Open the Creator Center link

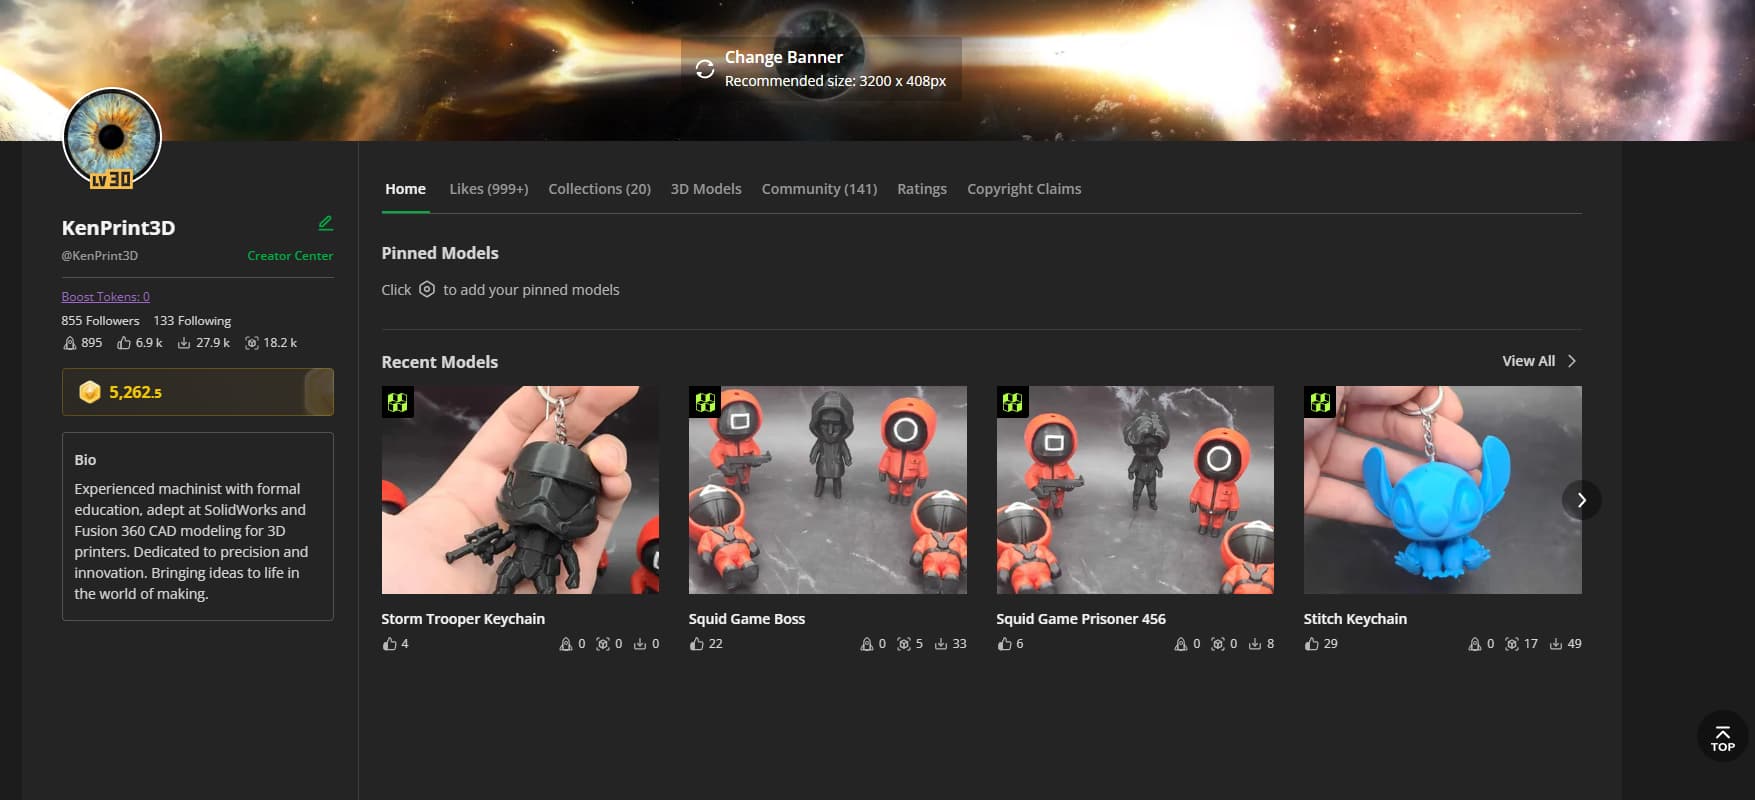tap(290, 256)
